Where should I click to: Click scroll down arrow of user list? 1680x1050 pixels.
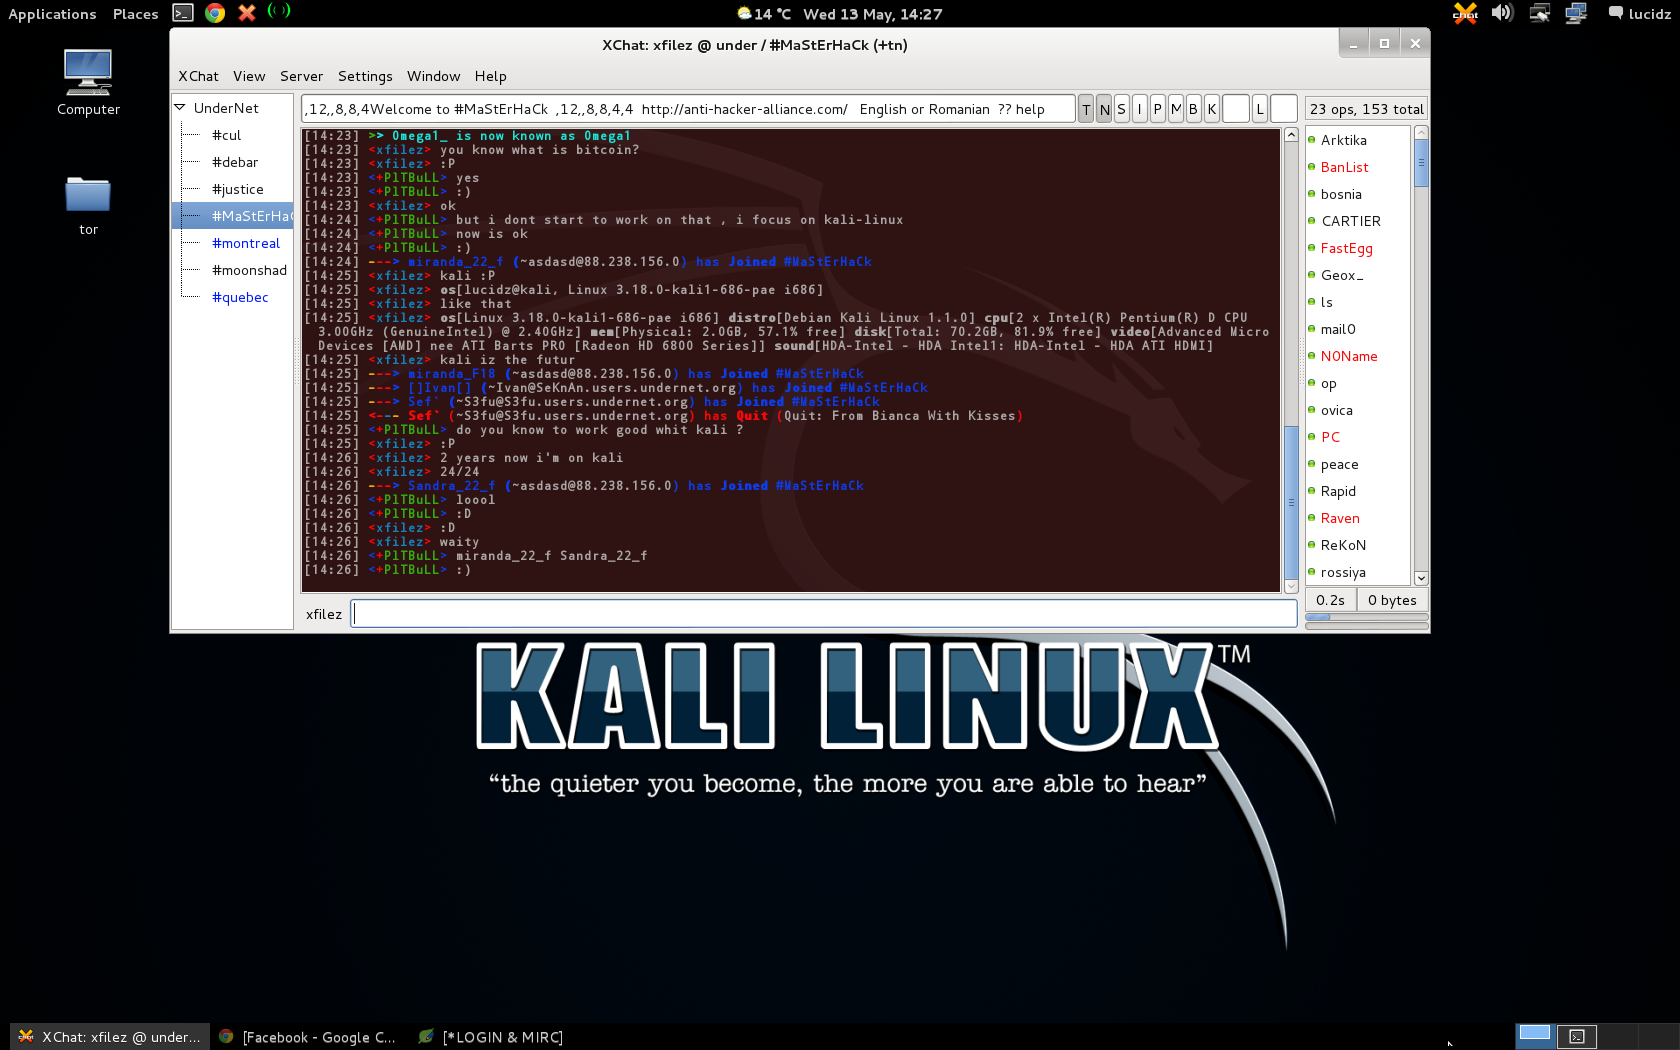1421,578
